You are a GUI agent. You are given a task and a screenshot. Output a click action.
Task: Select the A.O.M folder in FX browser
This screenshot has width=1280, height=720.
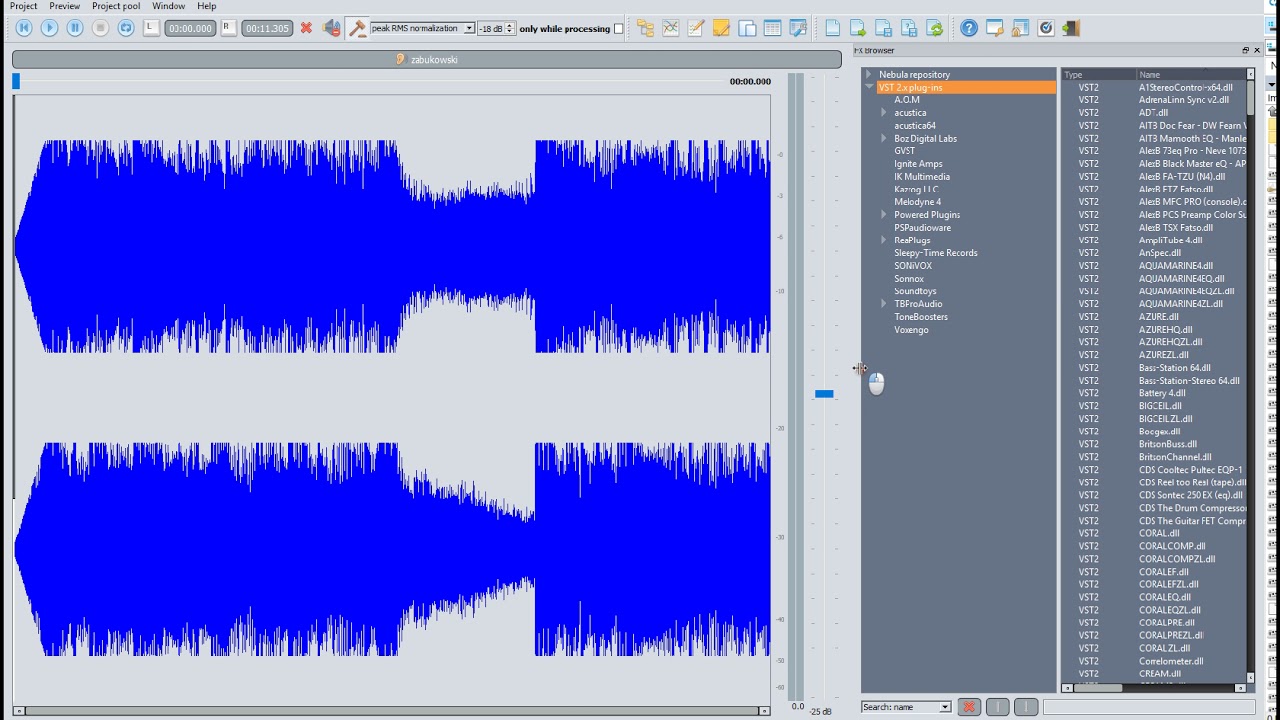[907, 100]
